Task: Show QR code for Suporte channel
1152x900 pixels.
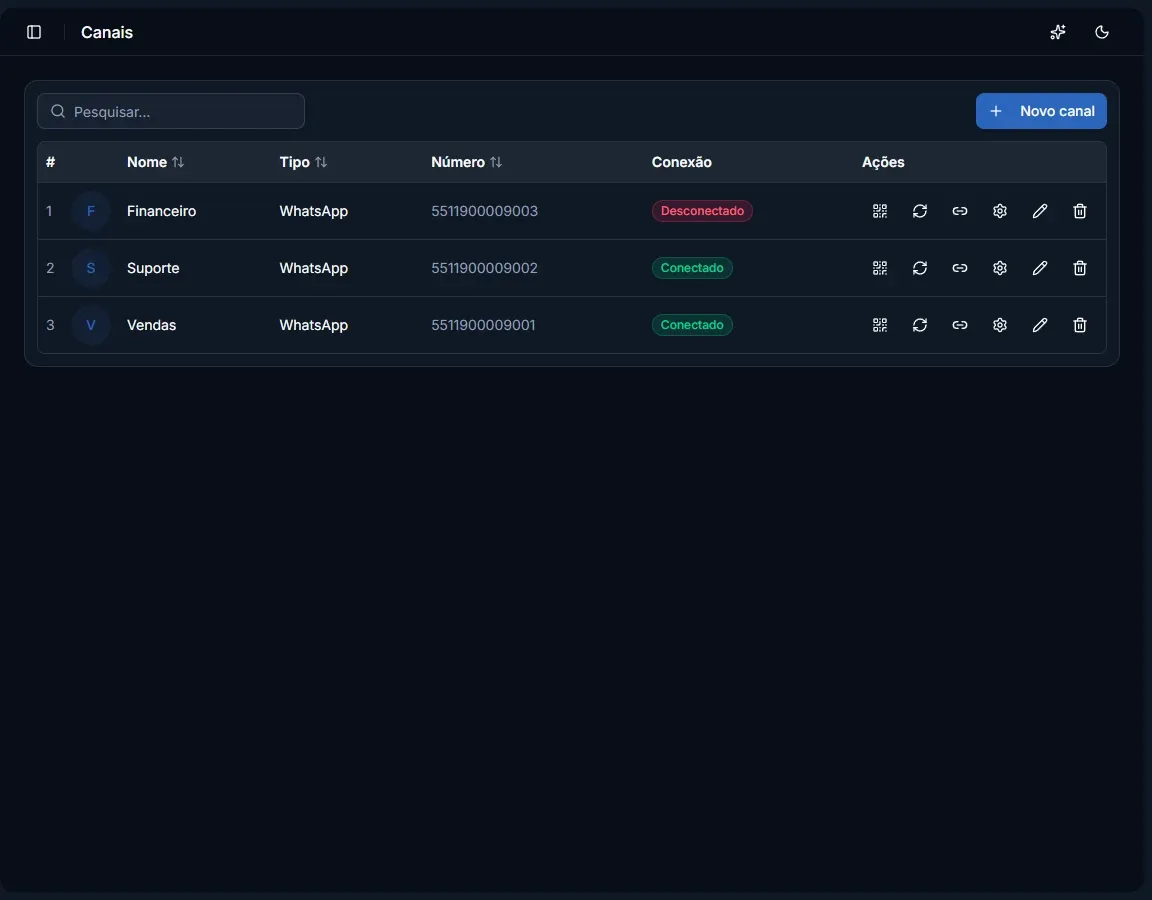Action: tap(879, 268)
